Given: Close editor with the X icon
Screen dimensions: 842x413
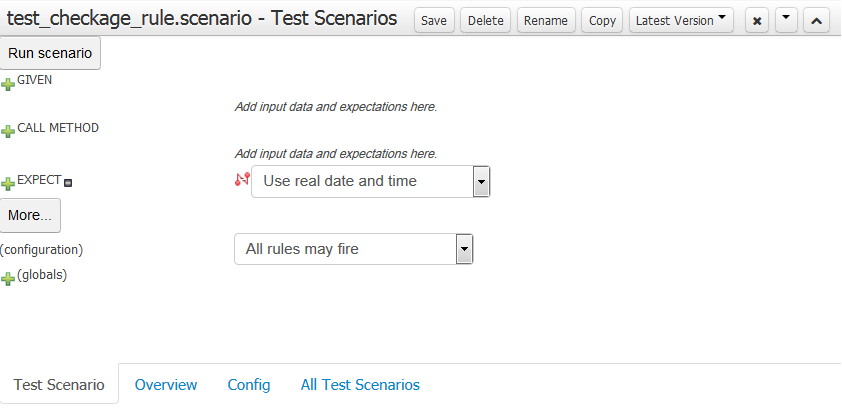Looking at the screenshot, I should [757, 21].
